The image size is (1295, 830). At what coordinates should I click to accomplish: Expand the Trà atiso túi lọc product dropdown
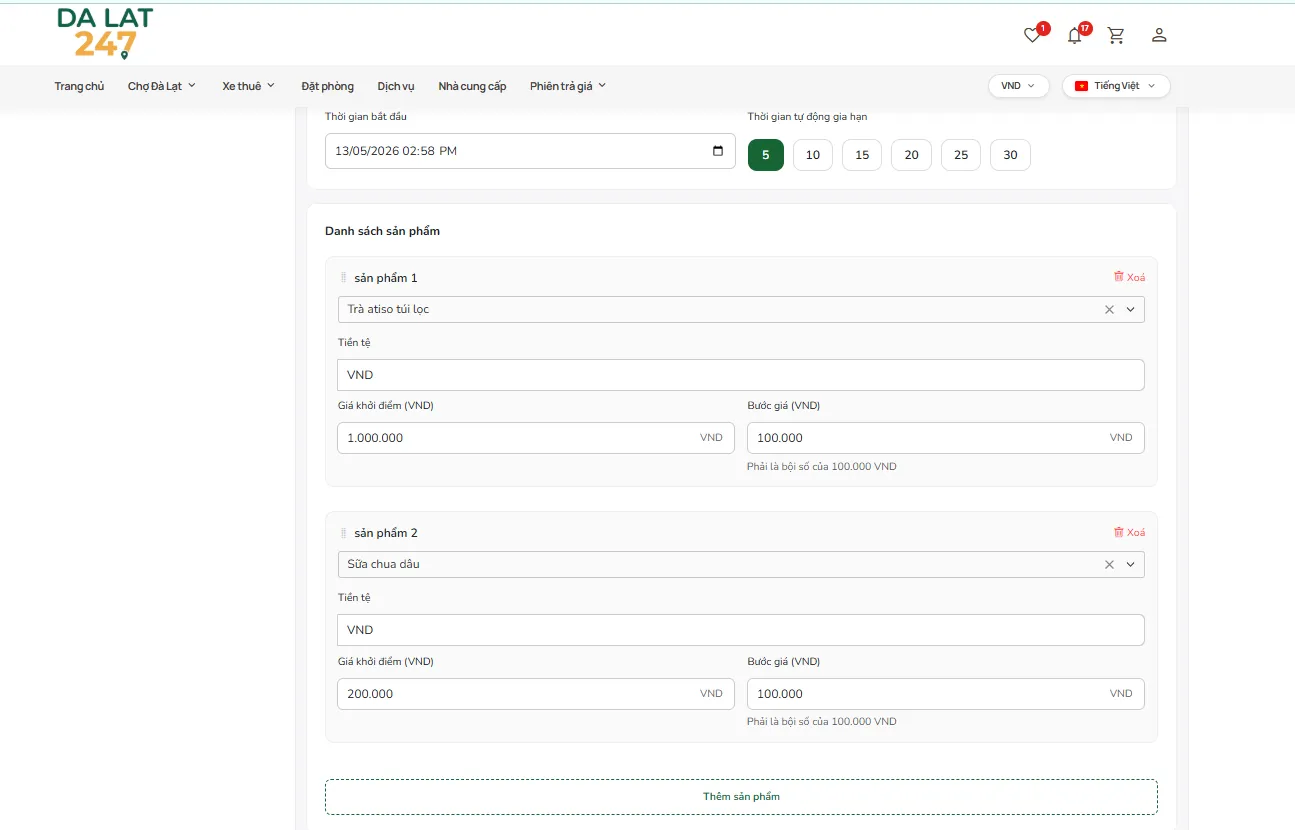[1131, 310]
